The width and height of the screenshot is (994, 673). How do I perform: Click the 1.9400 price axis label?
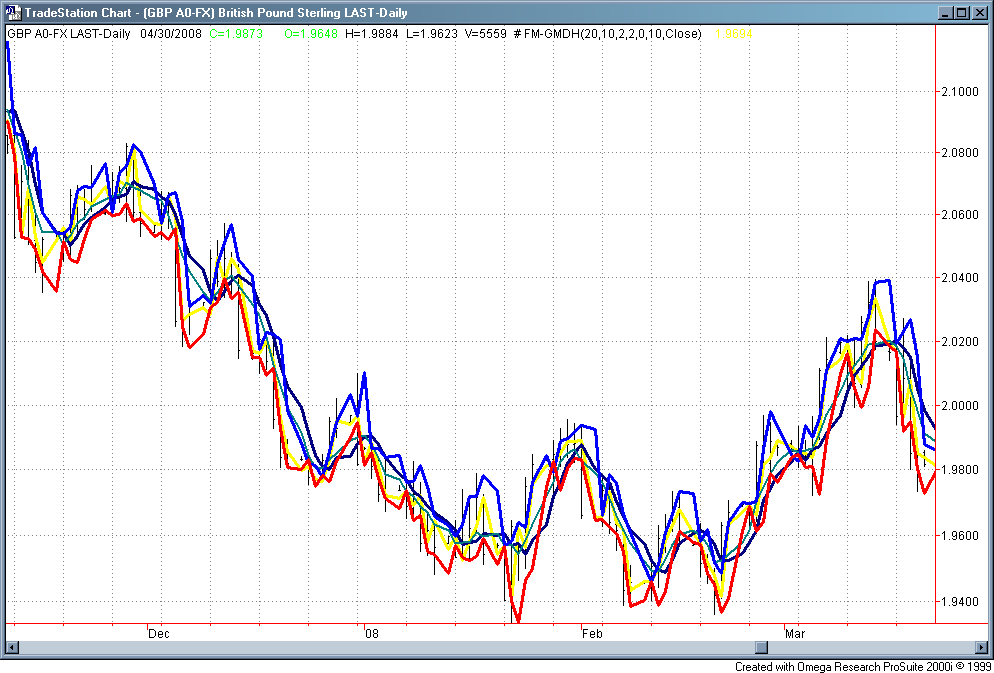[x=961, y=601]
